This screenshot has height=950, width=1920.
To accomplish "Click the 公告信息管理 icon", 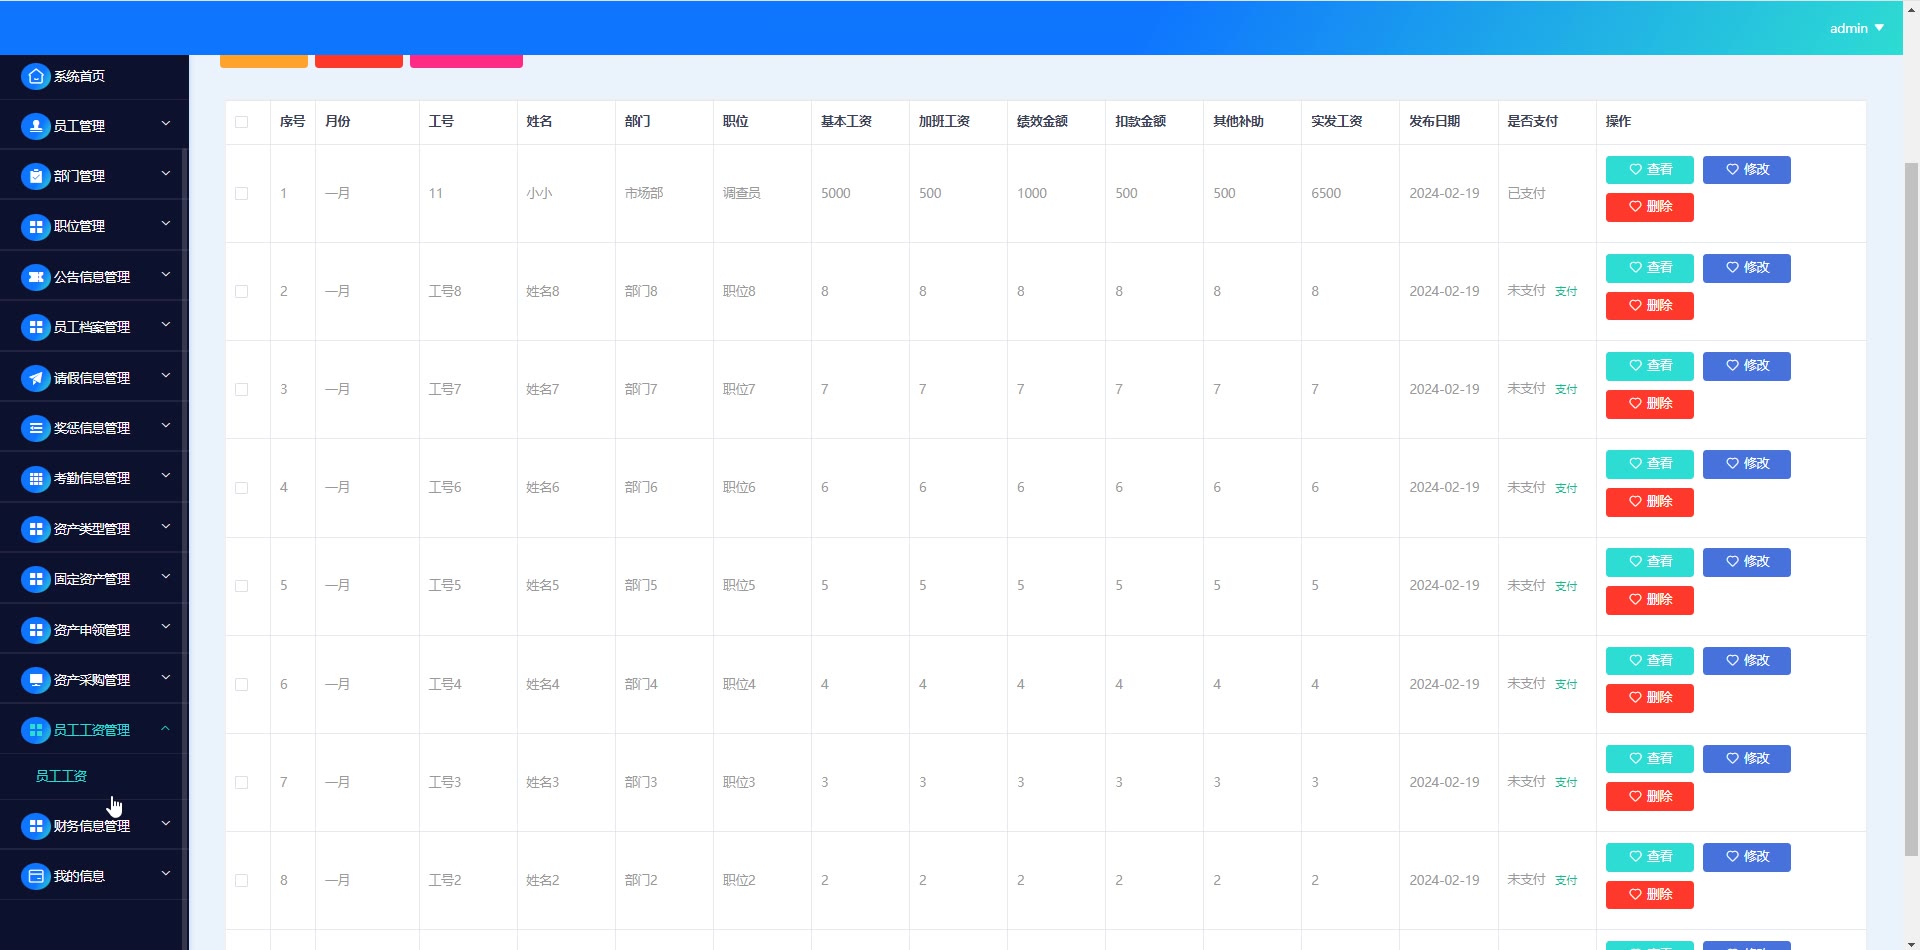I will [36, 277].
